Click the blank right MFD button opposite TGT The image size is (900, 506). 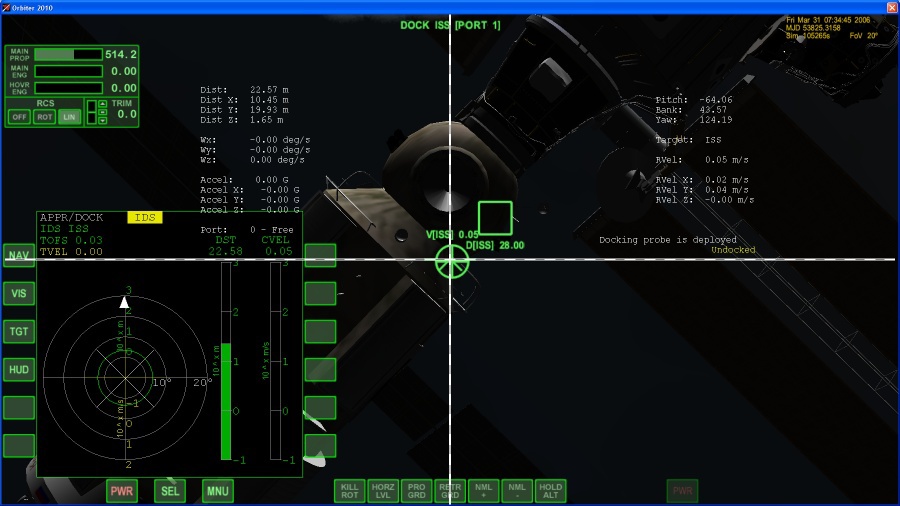pyautogui.click(x=320, y=331)
